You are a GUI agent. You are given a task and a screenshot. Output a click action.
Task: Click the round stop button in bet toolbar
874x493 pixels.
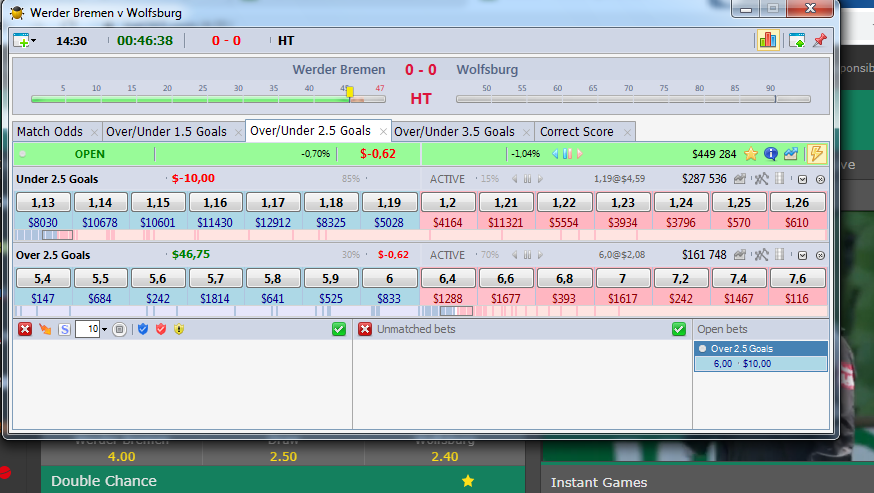pos(119,330)
